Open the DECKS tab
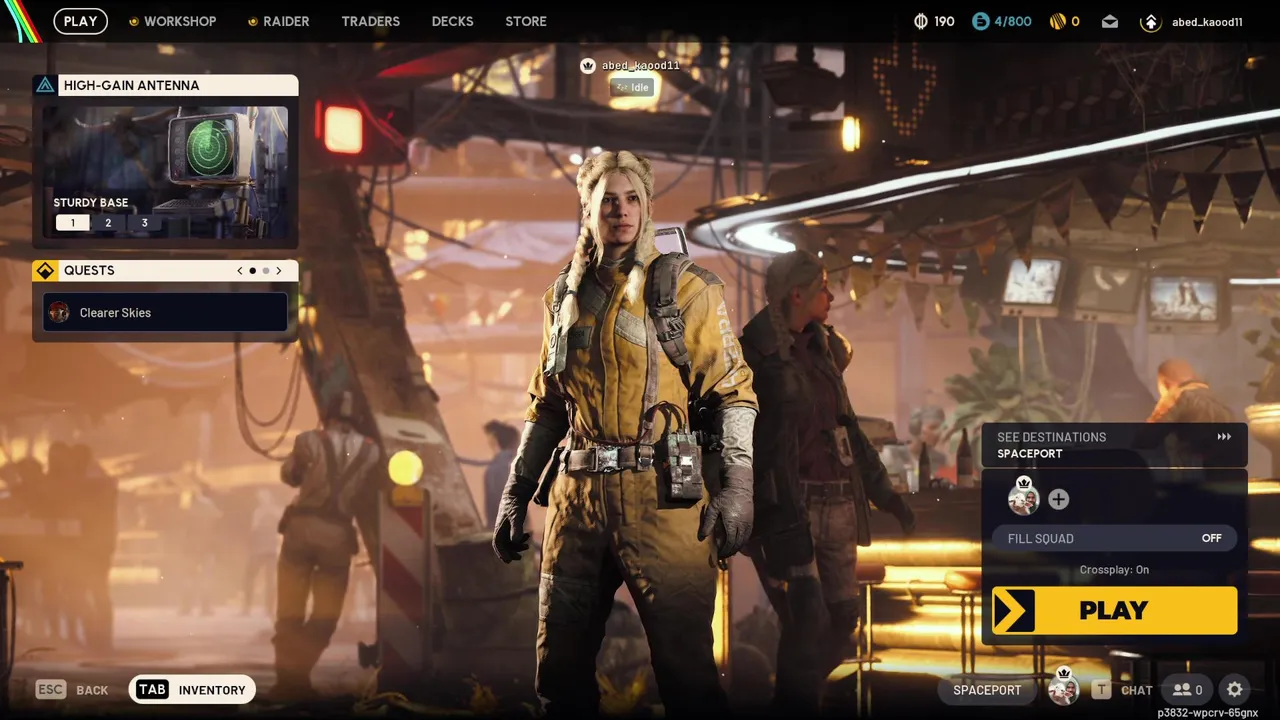 (452, 21)
